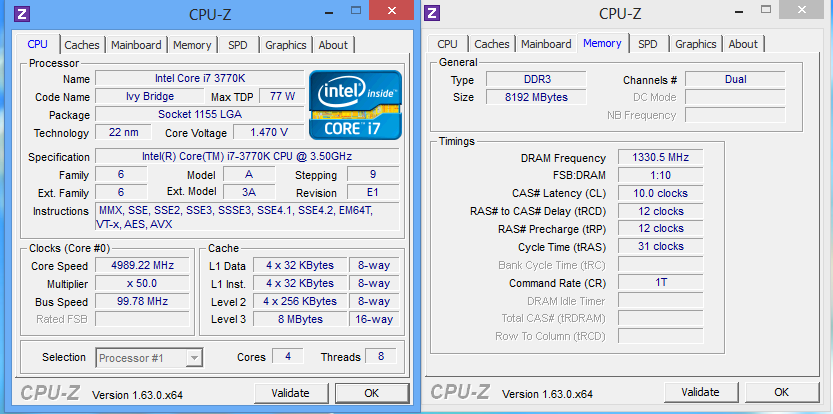Maximize the left CPU-Z window
This screenshot has width=833, height=414.
tap(356, 10)
